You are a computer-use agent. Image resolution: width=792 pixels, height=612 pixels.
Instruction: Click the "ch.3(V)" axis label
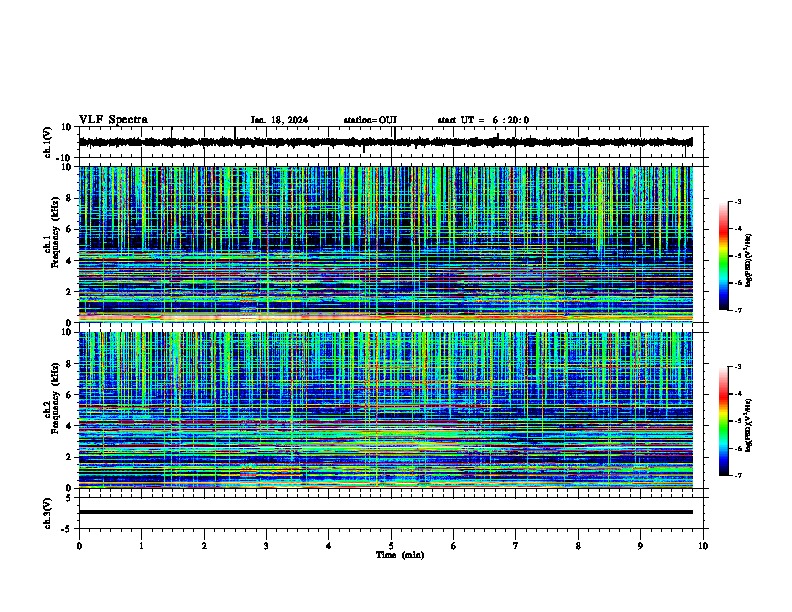pyautogui.click(x=48, y=513)
